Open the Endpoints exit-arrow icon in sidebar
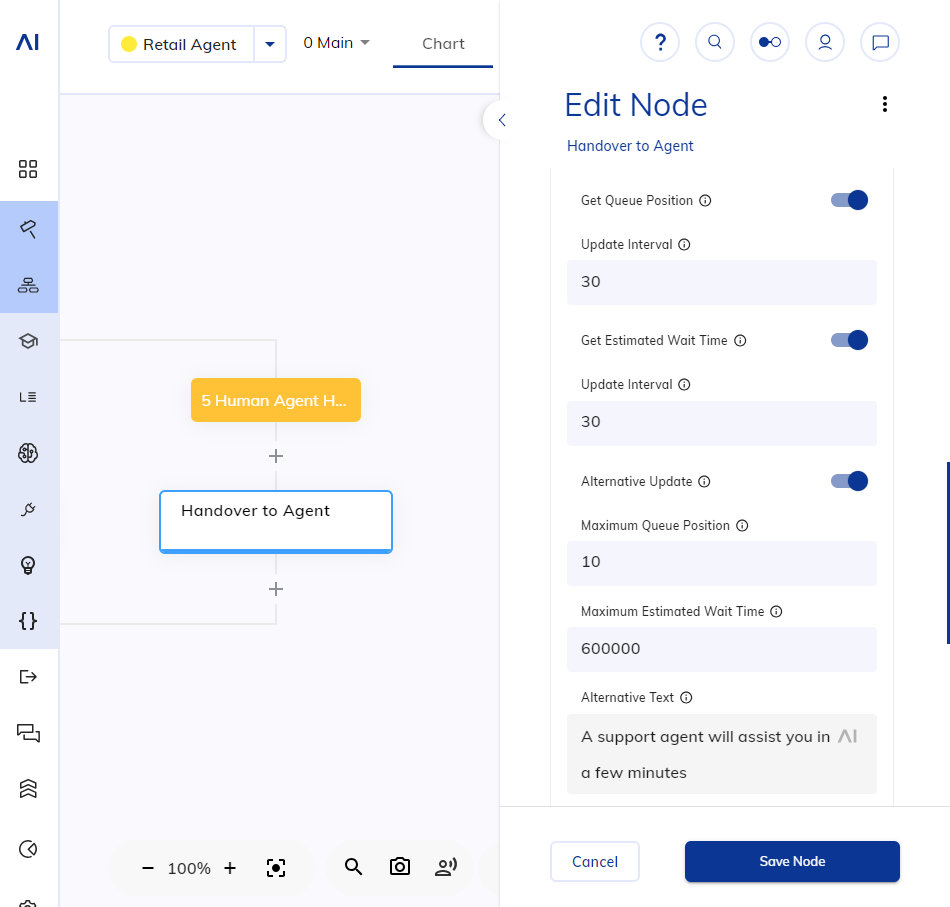Viewport: 950px width, 907px height. pyautogui.click(x=28, y=677)
